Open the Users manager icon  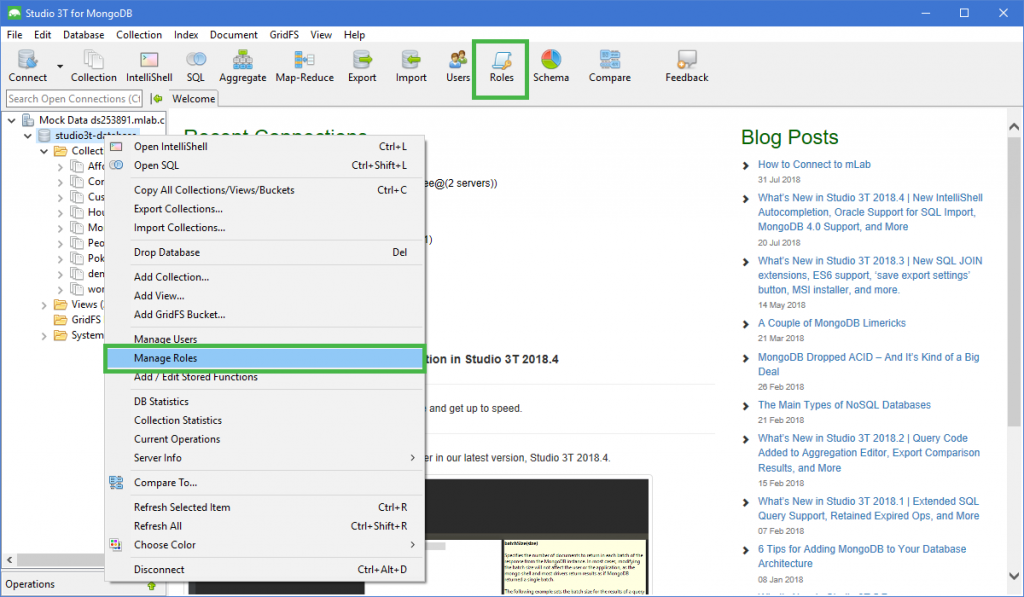[458, 67]
